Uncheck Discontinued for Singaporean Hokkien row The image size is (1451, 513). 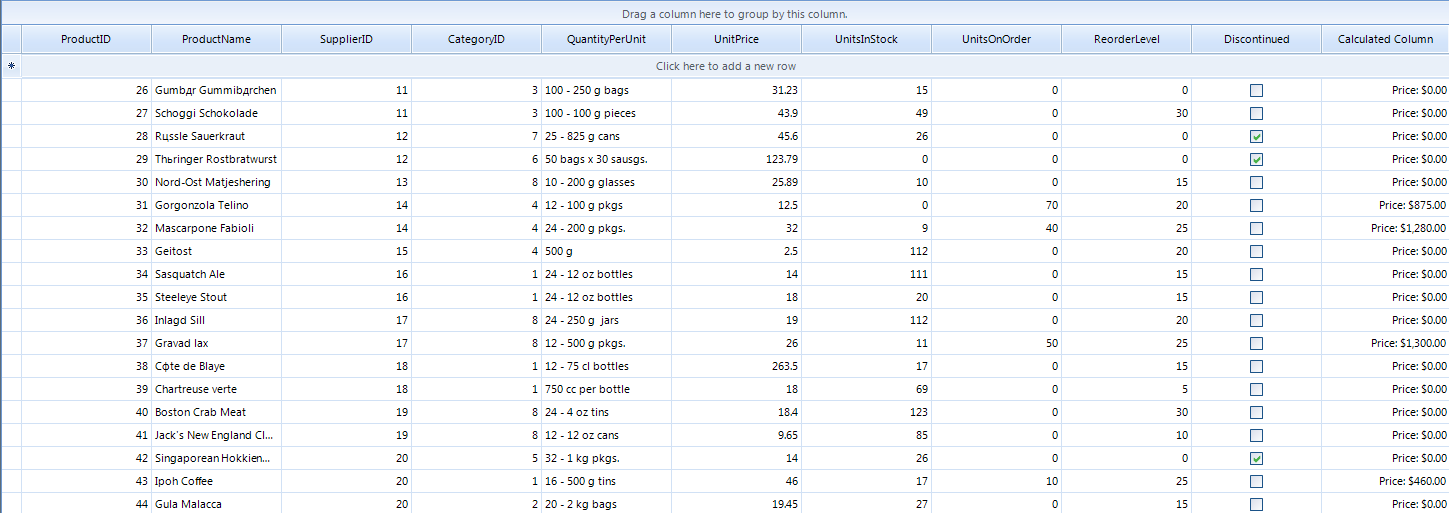click(x=1256, y=458)
